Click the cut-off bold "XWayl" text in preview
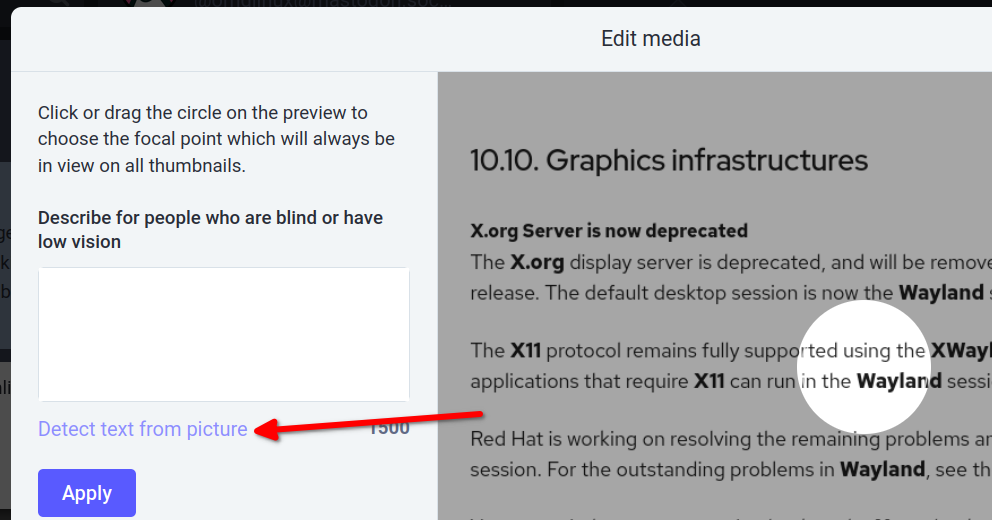Image resolution: width=992 pixels, height=520 pixels. pos(960,351)
